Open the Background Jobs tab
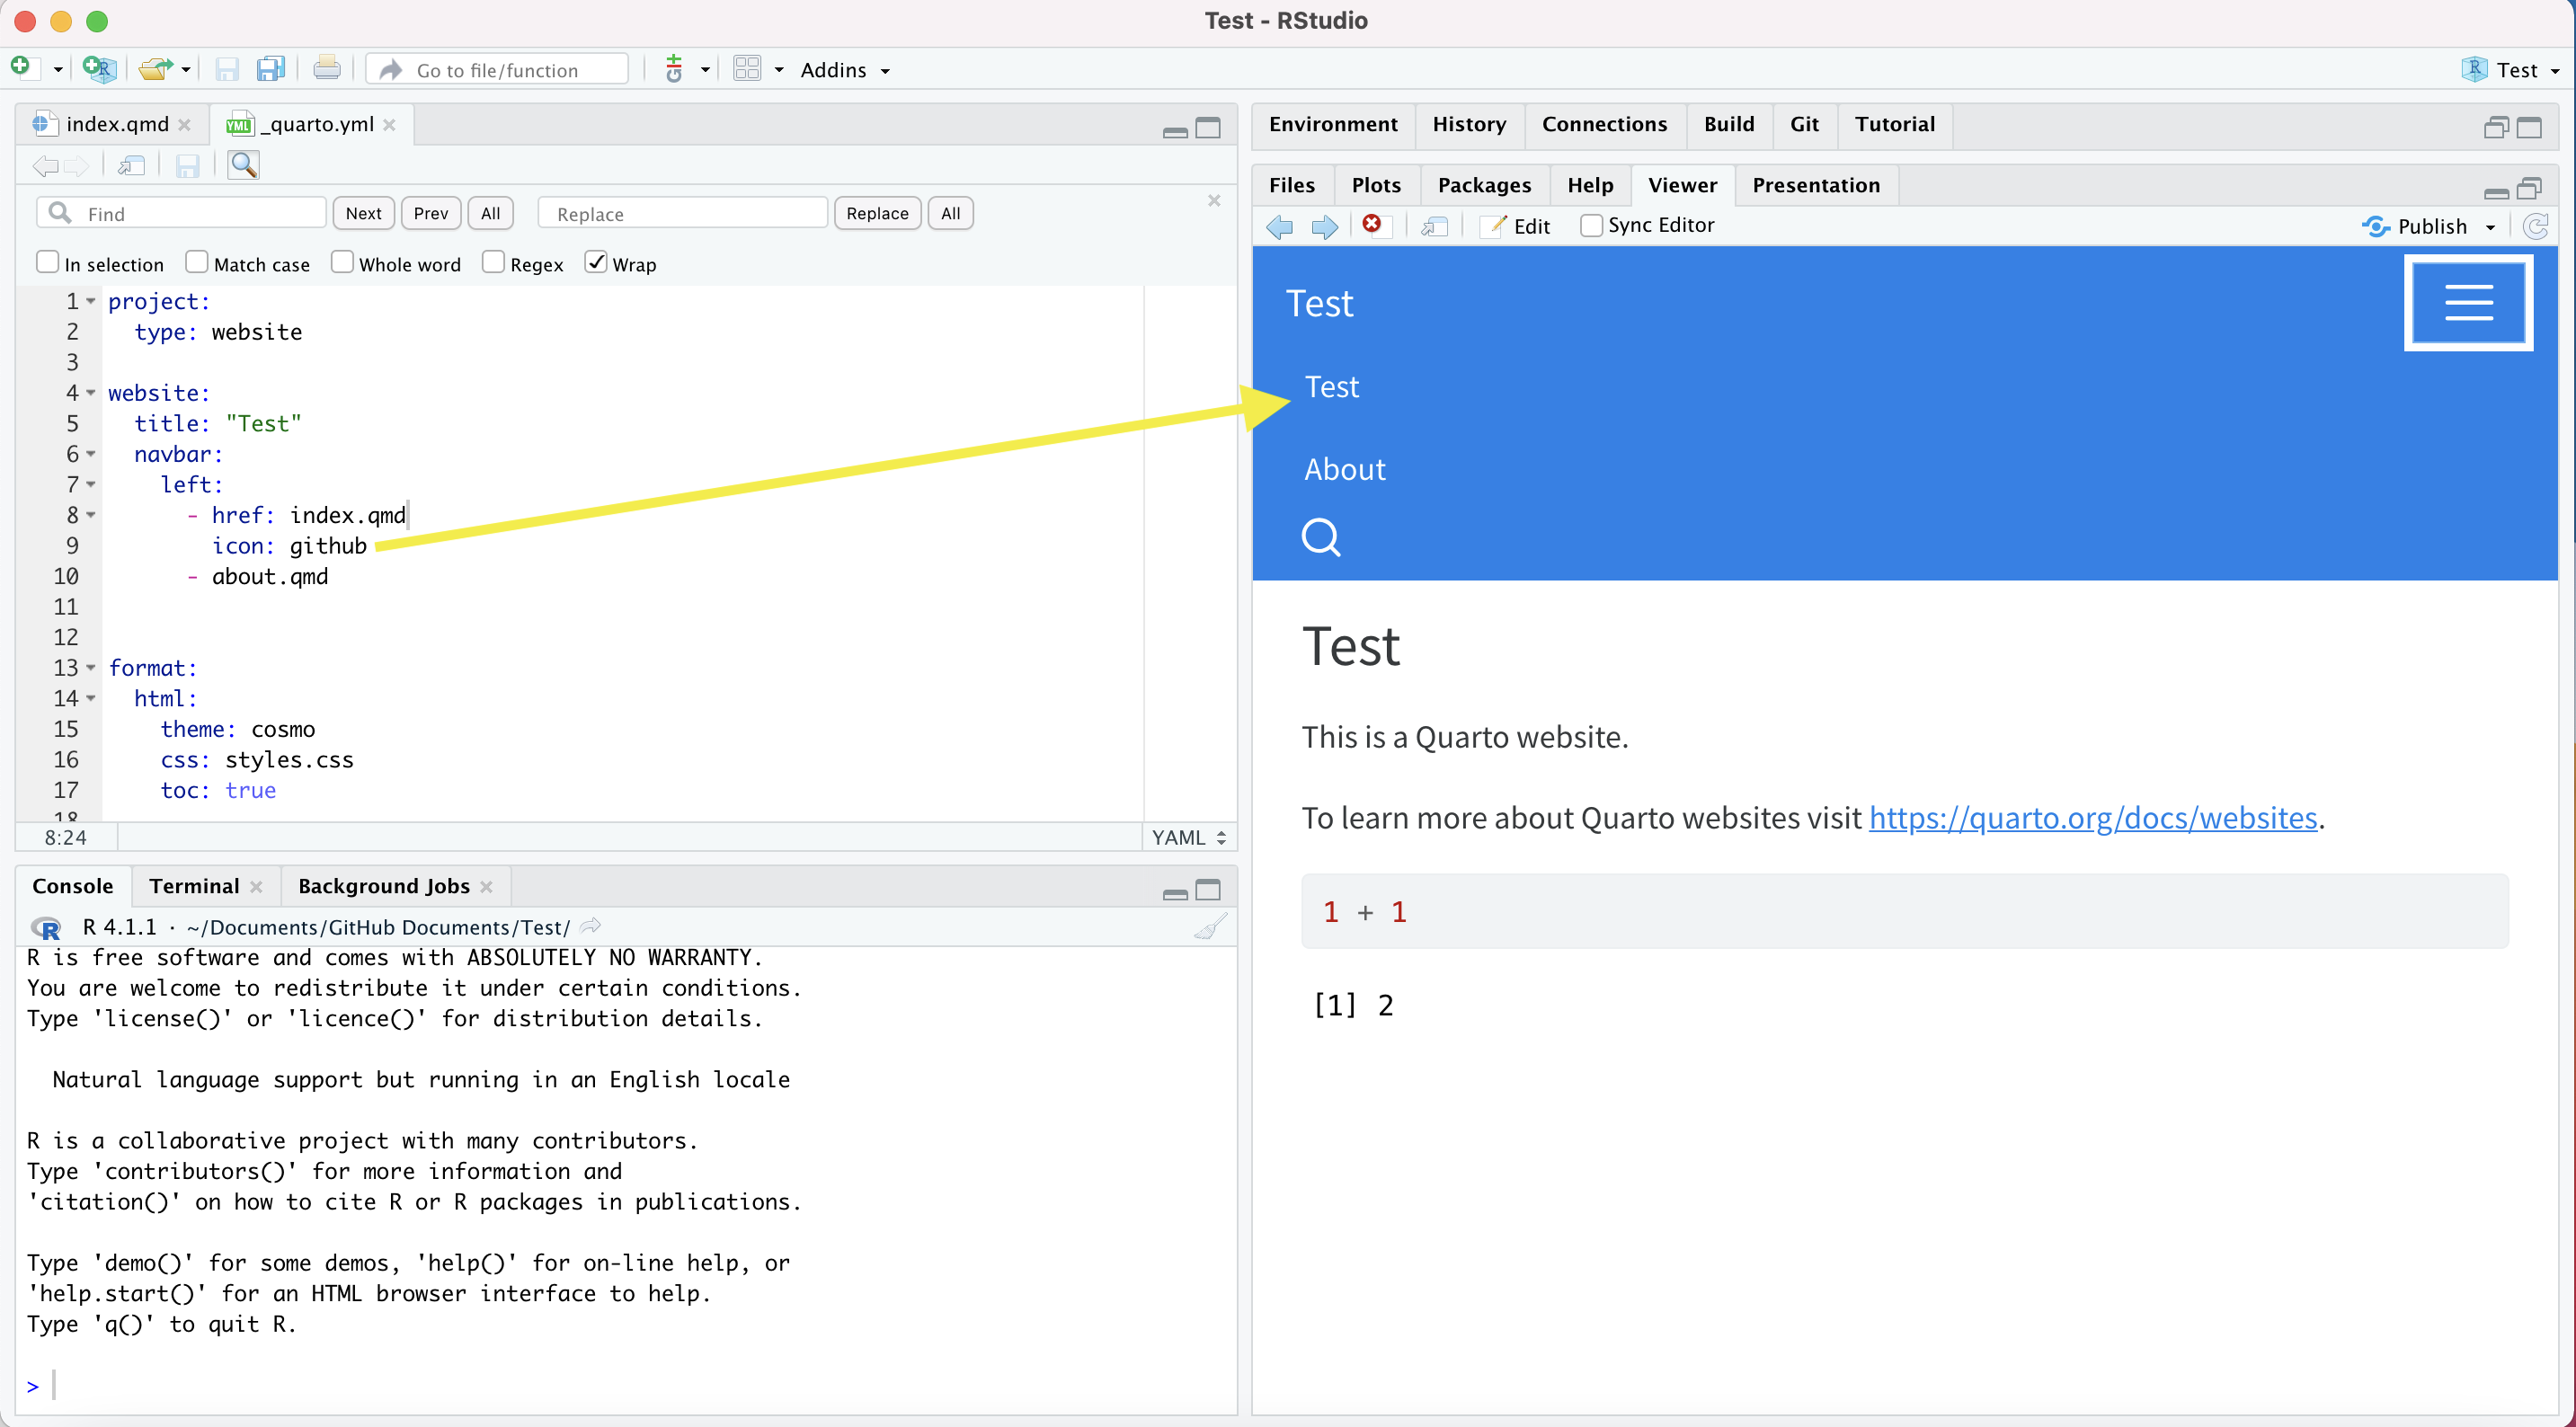Screen dimensions: 2576x1427 coord(383,886)
